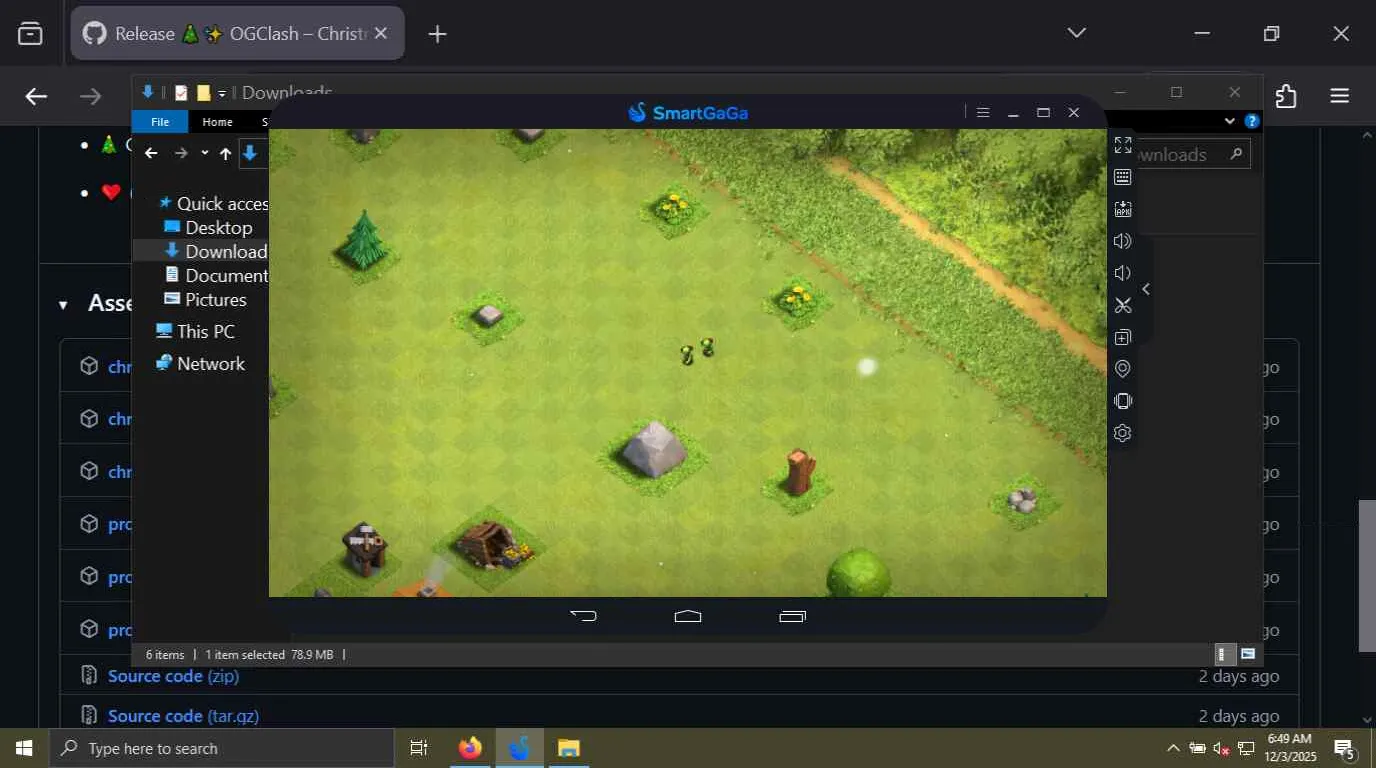Select Downloads in the navigation pane

pyautogui.click(x=216, y=251)
